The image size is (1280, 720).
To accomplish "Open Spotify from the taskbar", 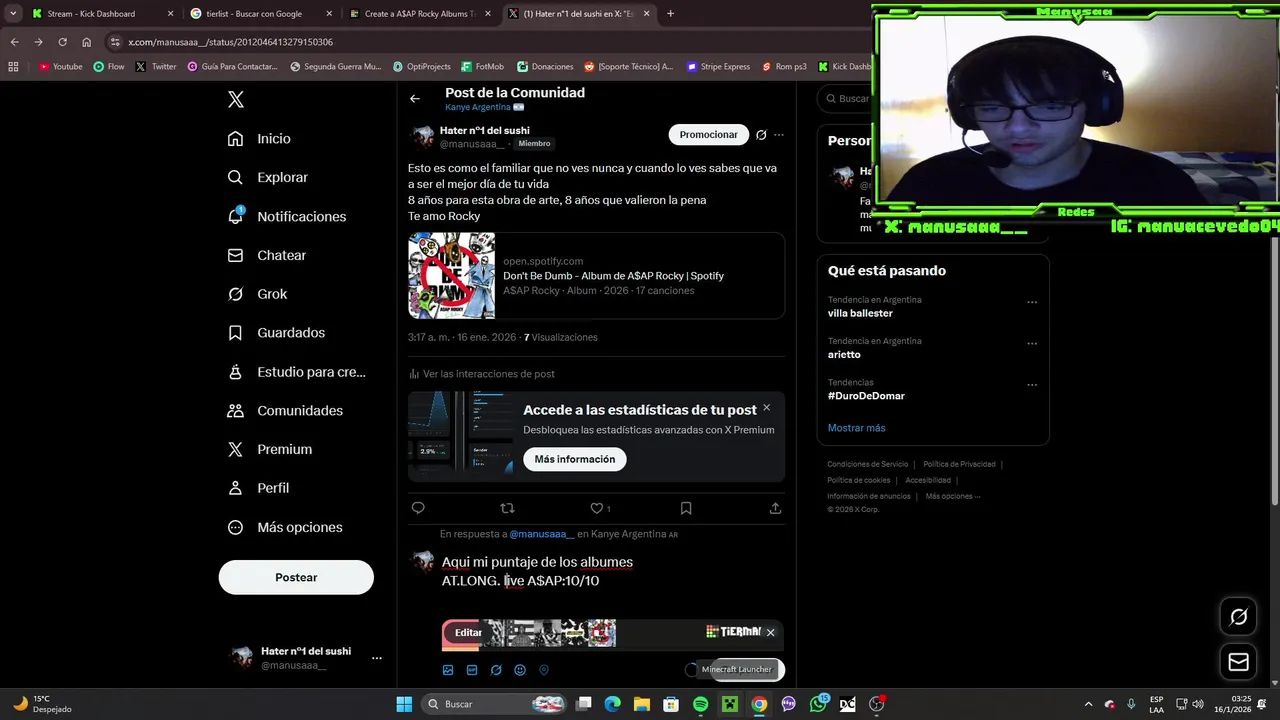I will pyautogui.click(x=700, y=704).
